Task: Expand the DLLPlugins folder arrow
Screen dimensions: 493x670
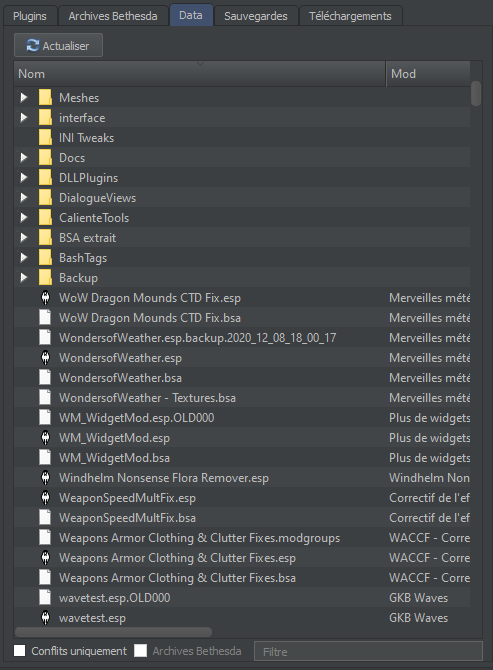Action: coord(24,177)
